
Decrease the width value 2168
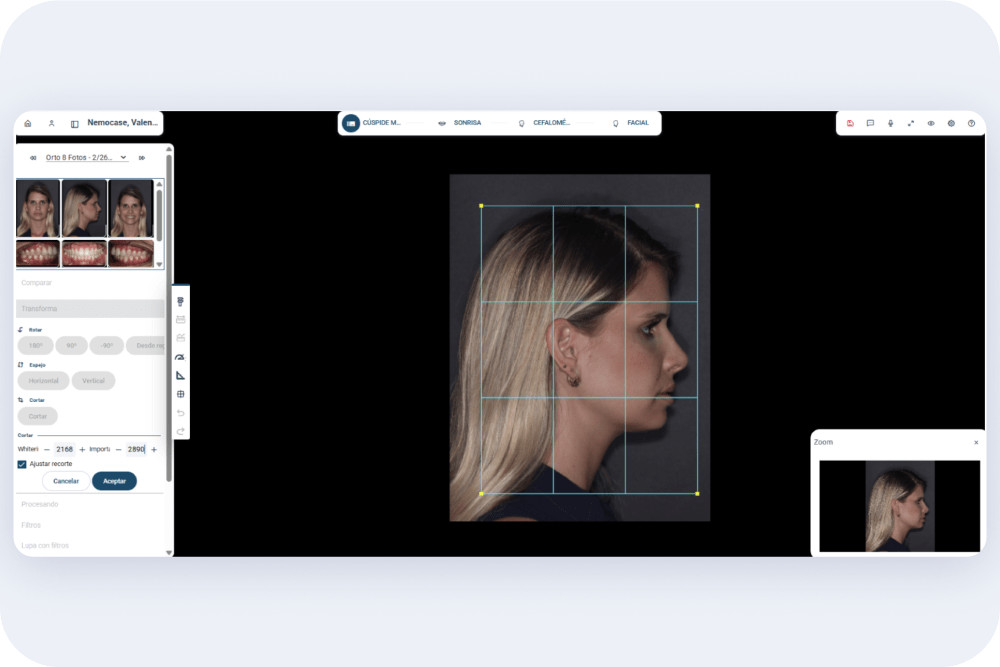pyautogui.click(x=47, y=450)
